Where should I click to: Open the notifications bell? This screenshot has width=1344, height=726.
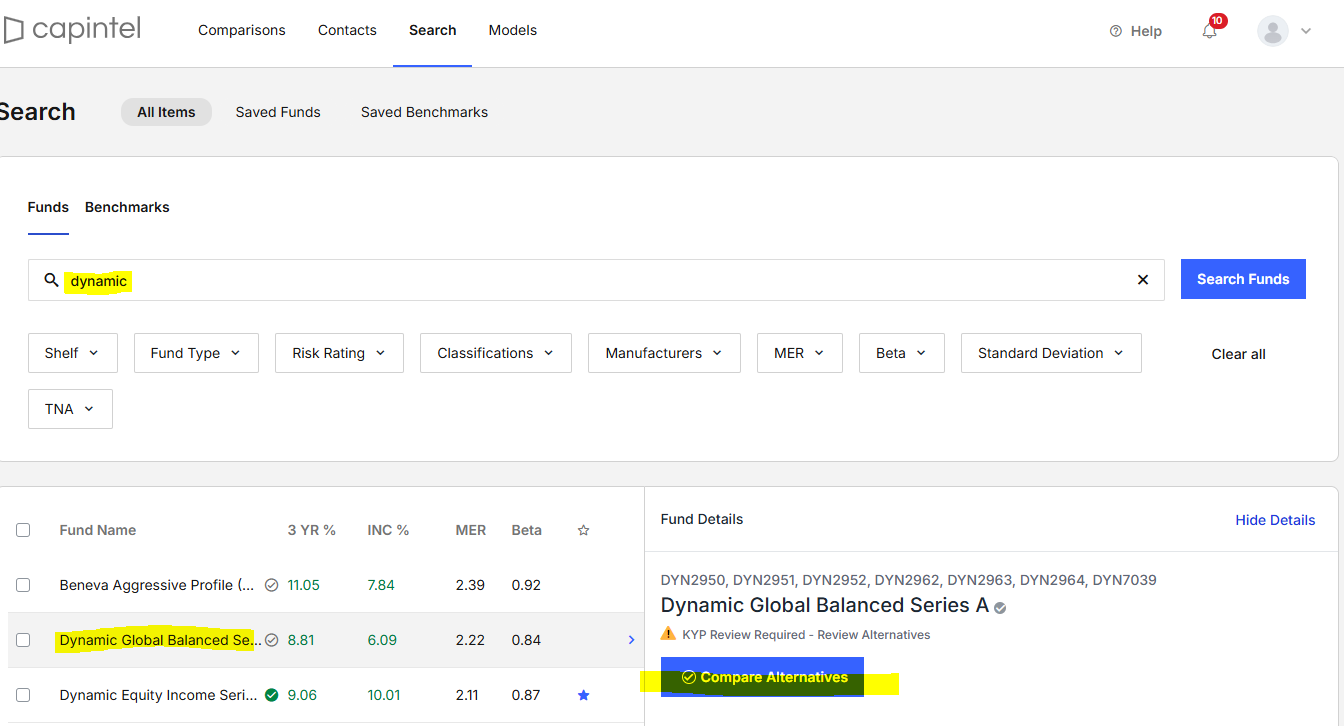click(x=1210, y=31)
